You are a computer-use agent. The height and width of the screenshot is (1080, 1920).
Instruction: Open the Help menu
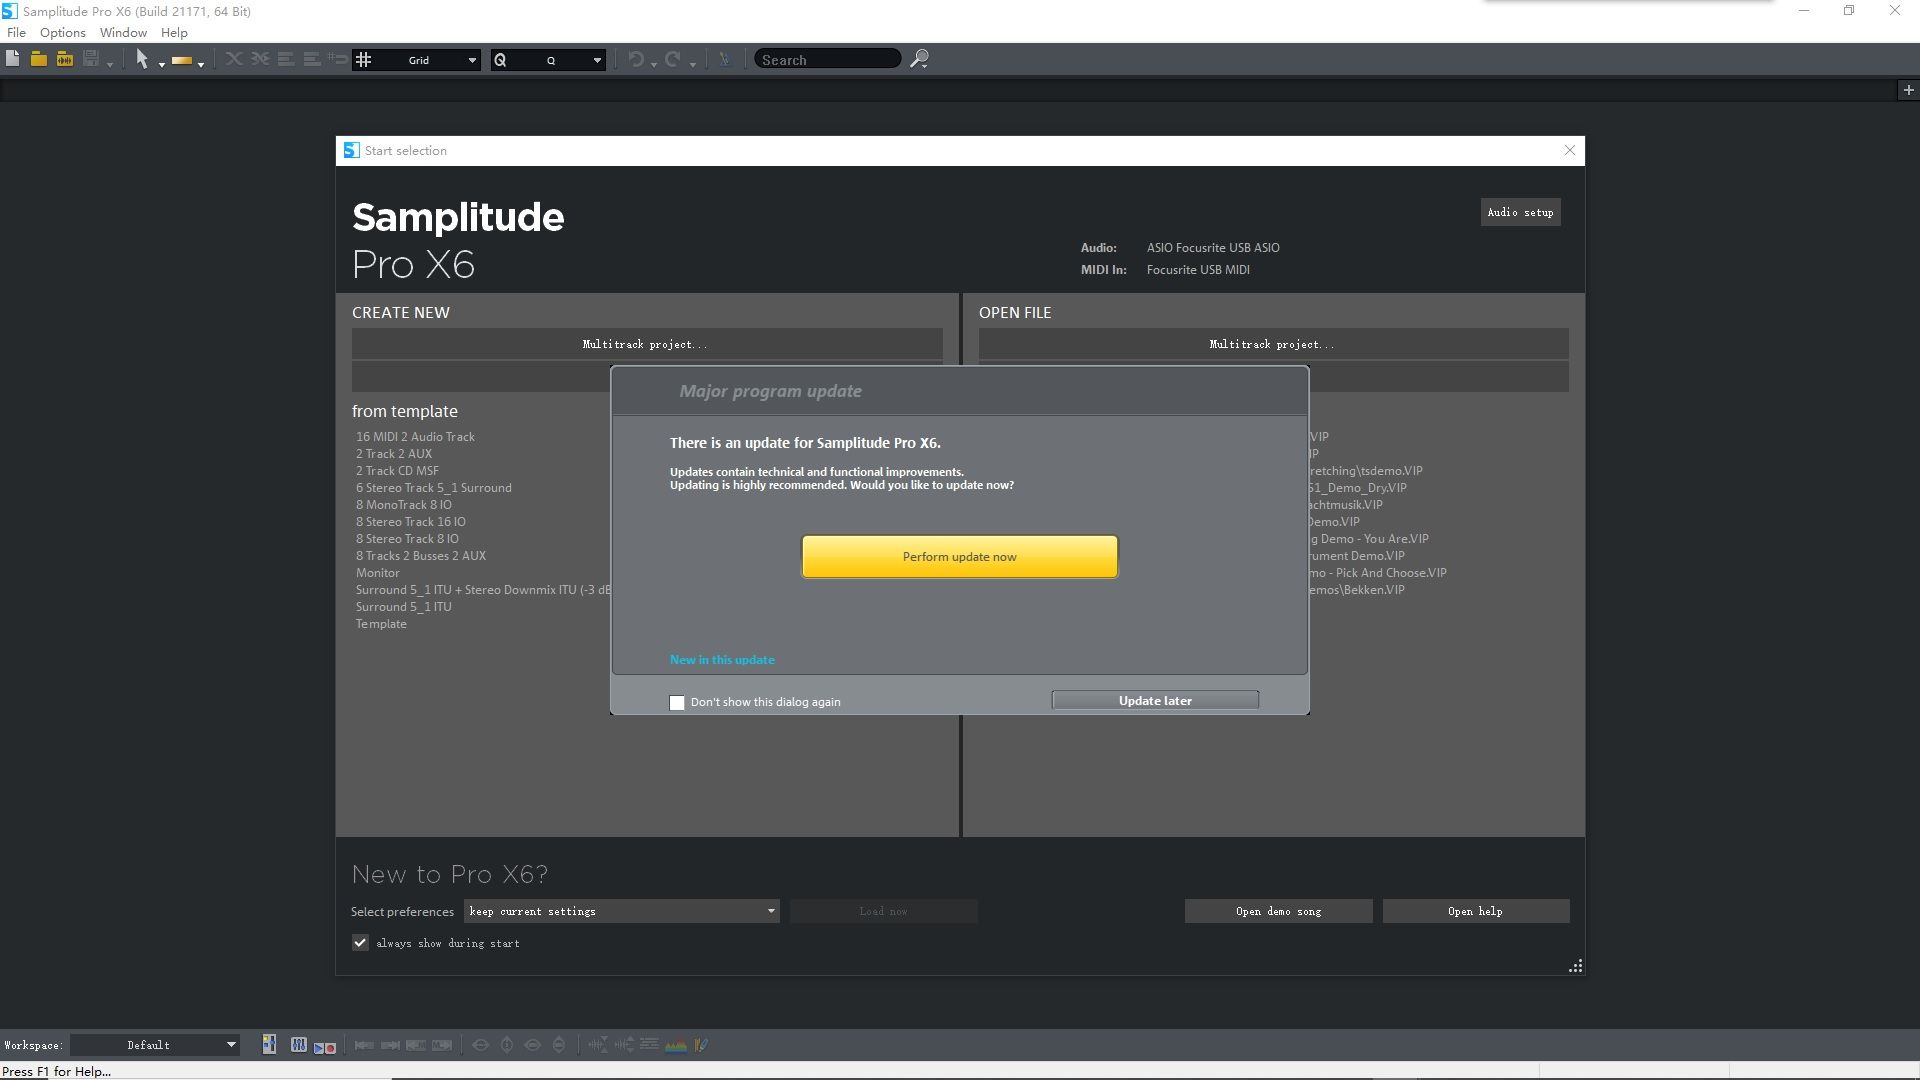point(174,32)
